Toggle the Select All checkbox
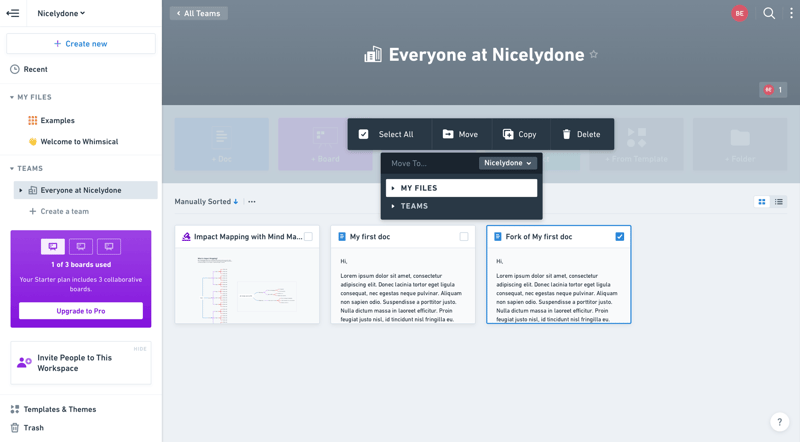 coord(363,134)
